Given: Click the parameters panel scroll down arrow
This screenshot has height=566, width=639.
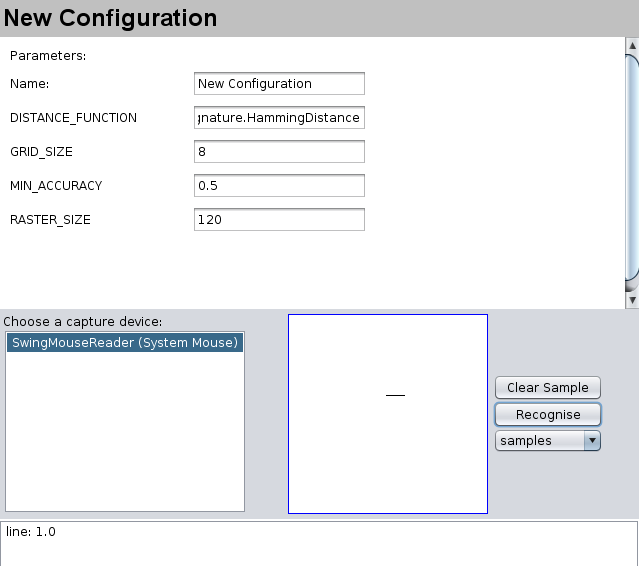Looking at the screenshot, I should point(631,300).
